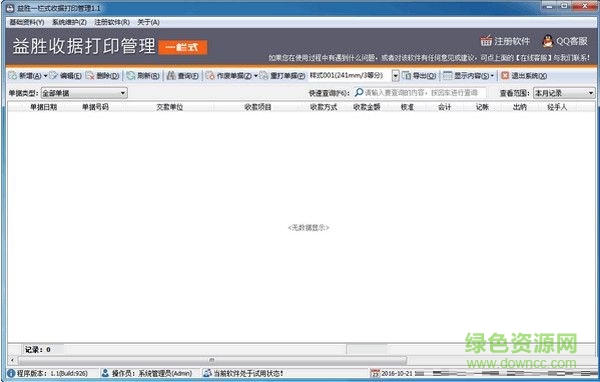Click the 收款方式 column header
The width and height of the screenshot is (600, 382).
[324, 107]
